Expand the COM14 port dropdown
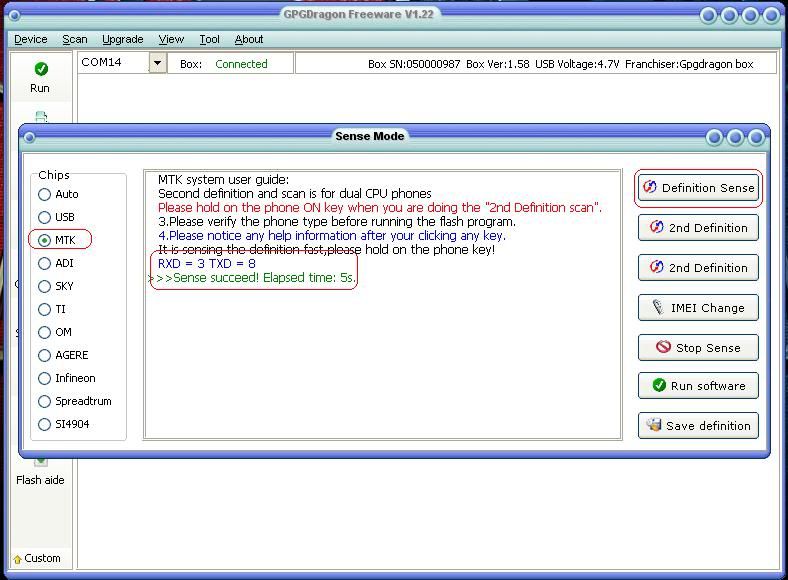Screen dimensions: 788x580 [x=157, y=63]
